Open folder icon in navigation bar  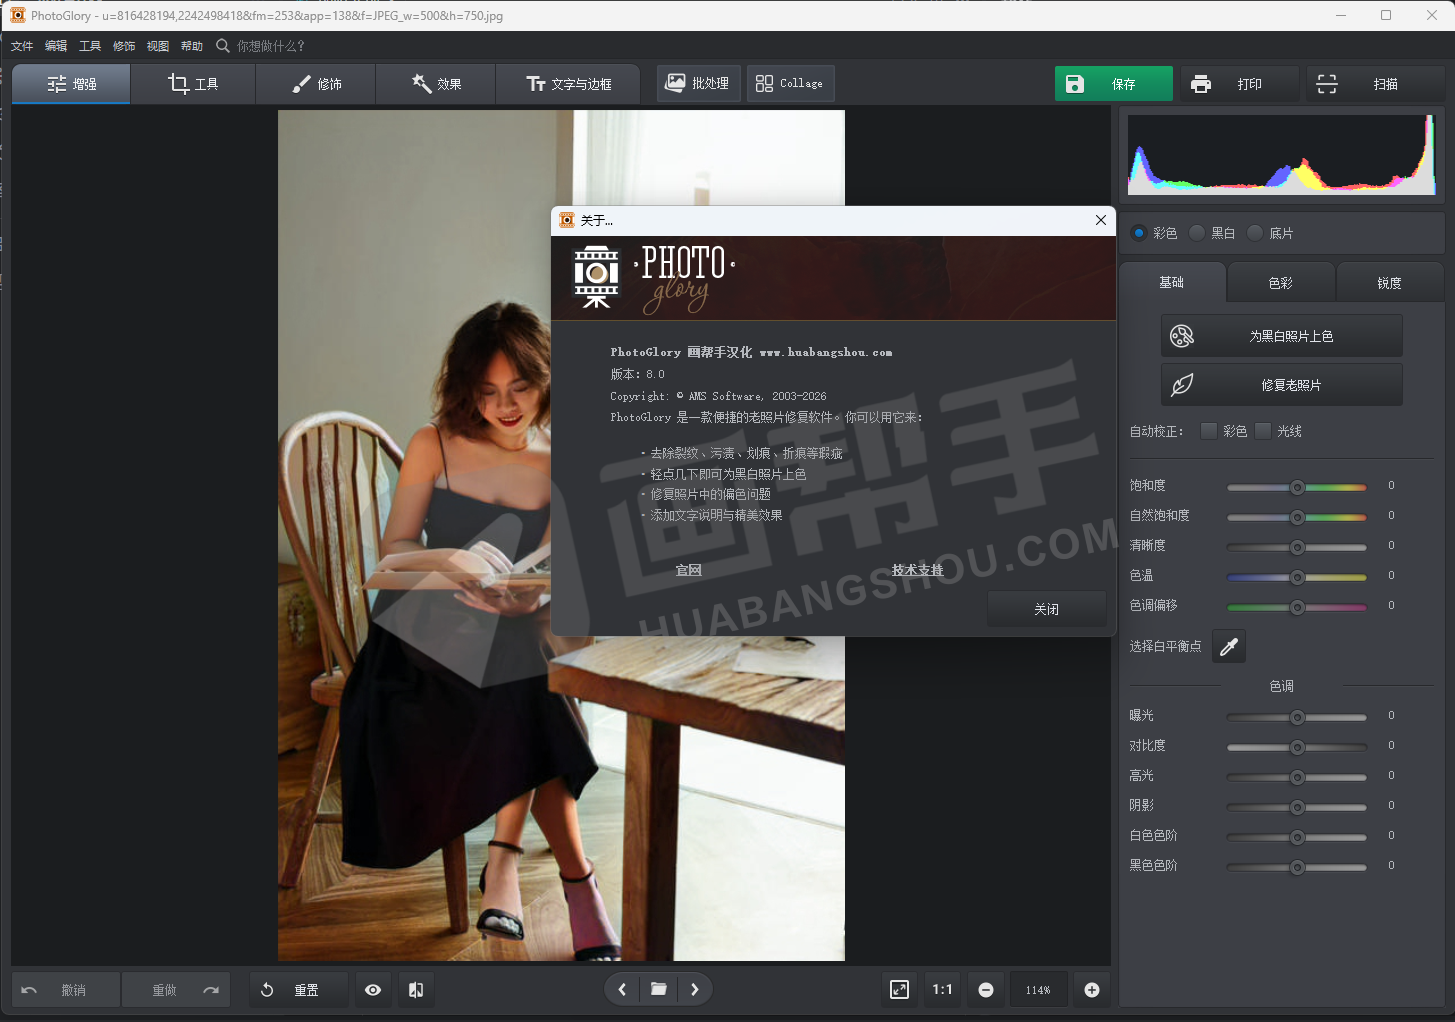[659, 989]
